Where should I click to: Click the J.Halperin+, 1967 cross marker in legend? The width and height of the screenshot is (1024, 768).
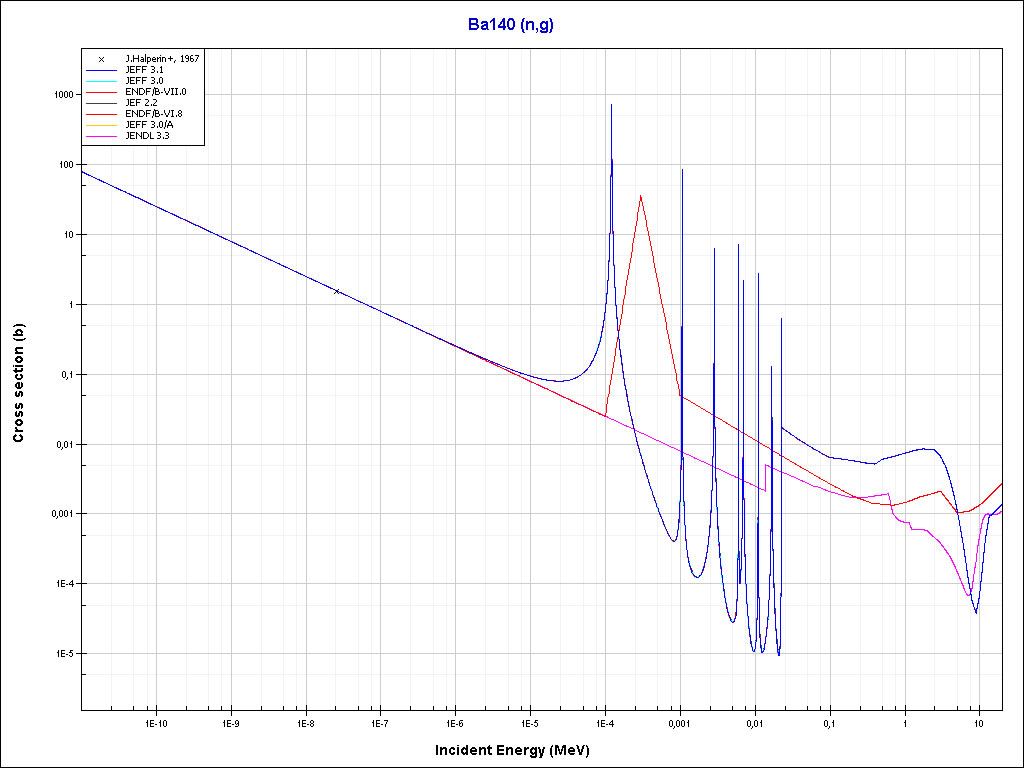[x=101, y=59]
